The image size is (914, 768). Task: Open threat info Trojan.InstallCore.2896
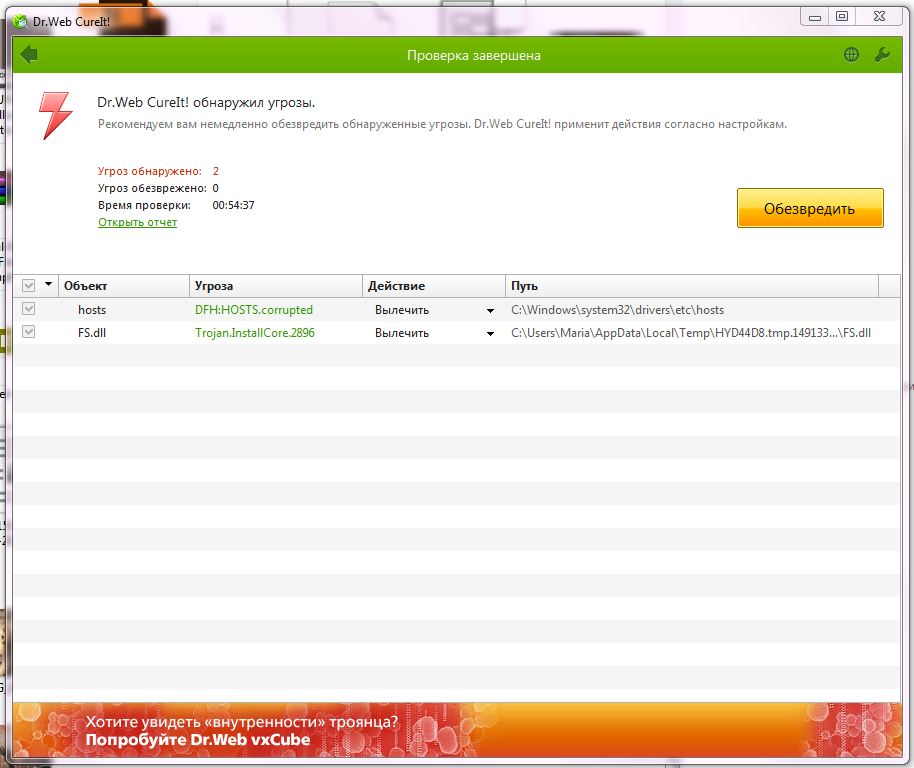[255, 333]
